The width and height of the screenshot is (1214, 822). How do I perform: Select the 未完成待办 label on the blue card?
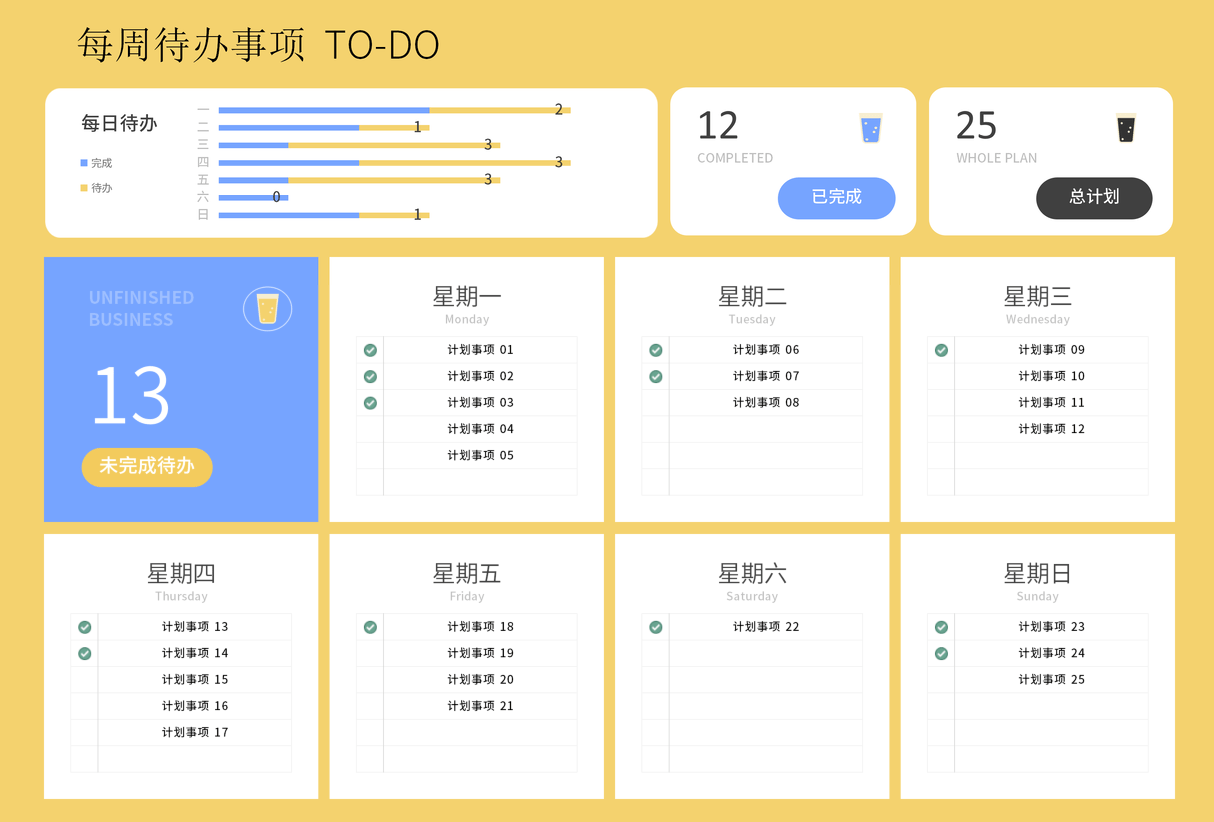147,467
